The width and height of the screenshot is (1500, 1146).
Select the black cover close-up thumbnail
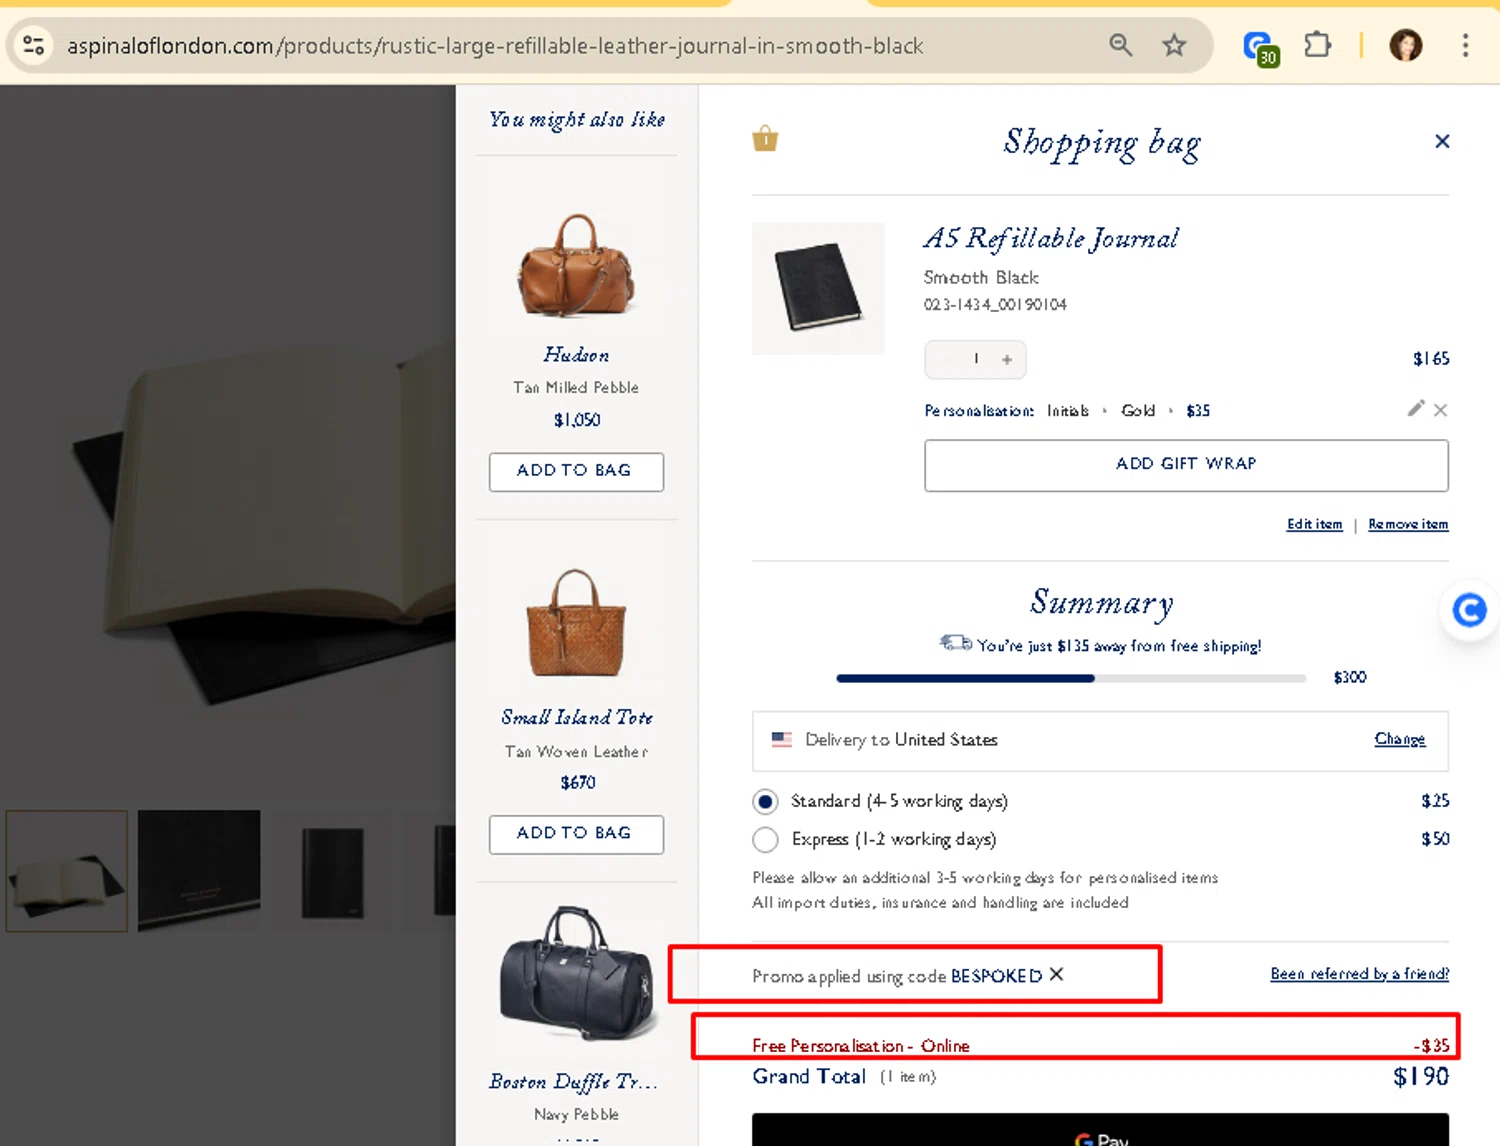[x=199, y=871]
